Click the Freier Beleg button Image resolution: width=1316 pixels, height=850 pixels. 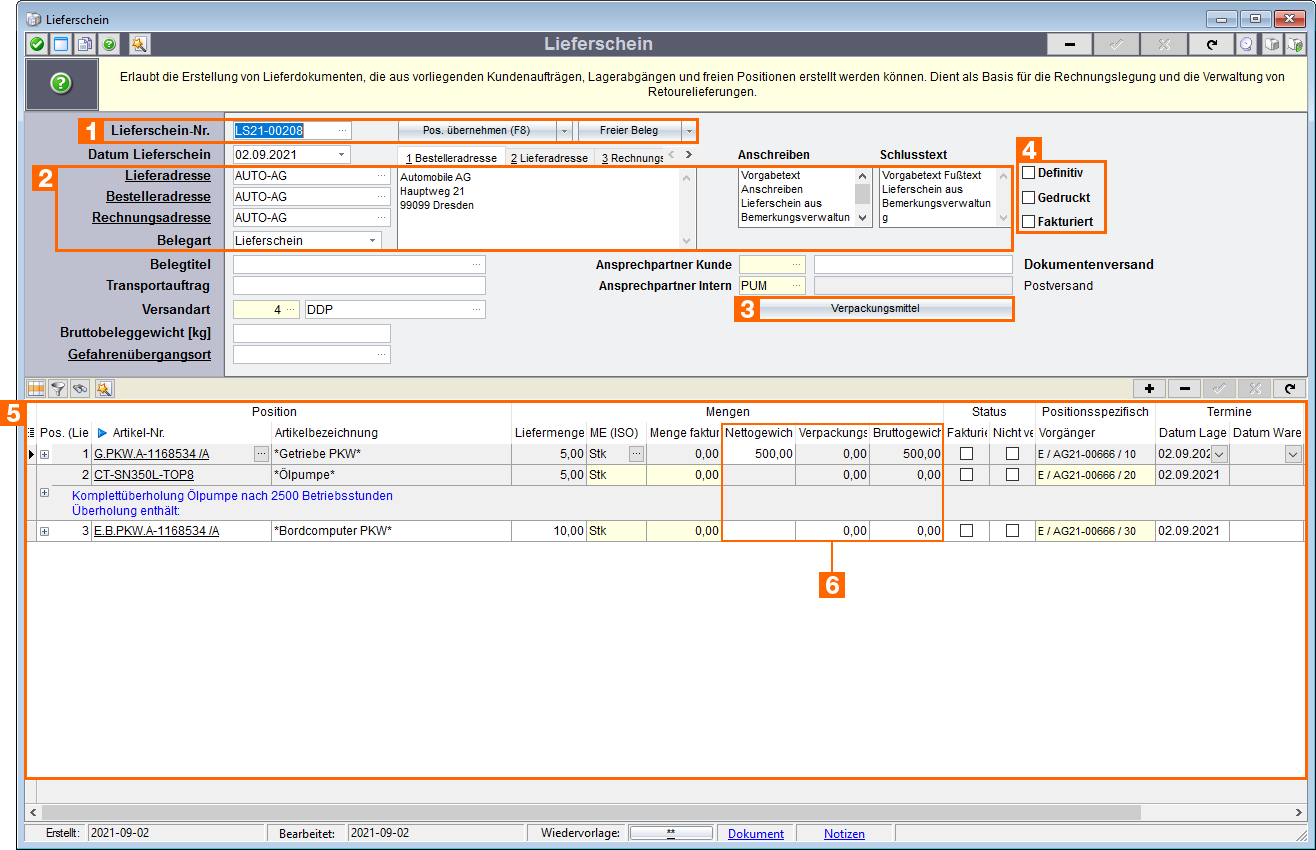[x=629, y=131]
